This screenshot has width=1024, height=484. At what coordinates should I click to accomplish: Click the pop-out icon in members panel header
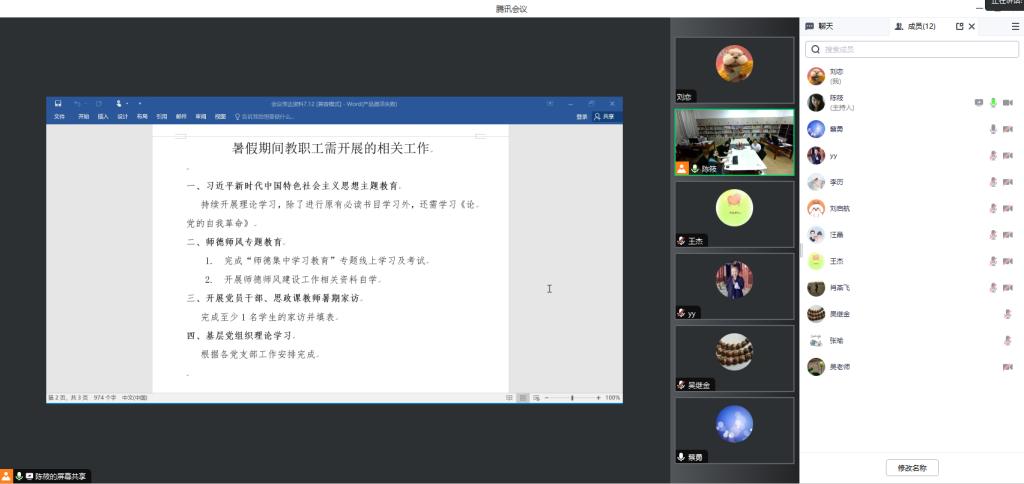coord(960,26)
